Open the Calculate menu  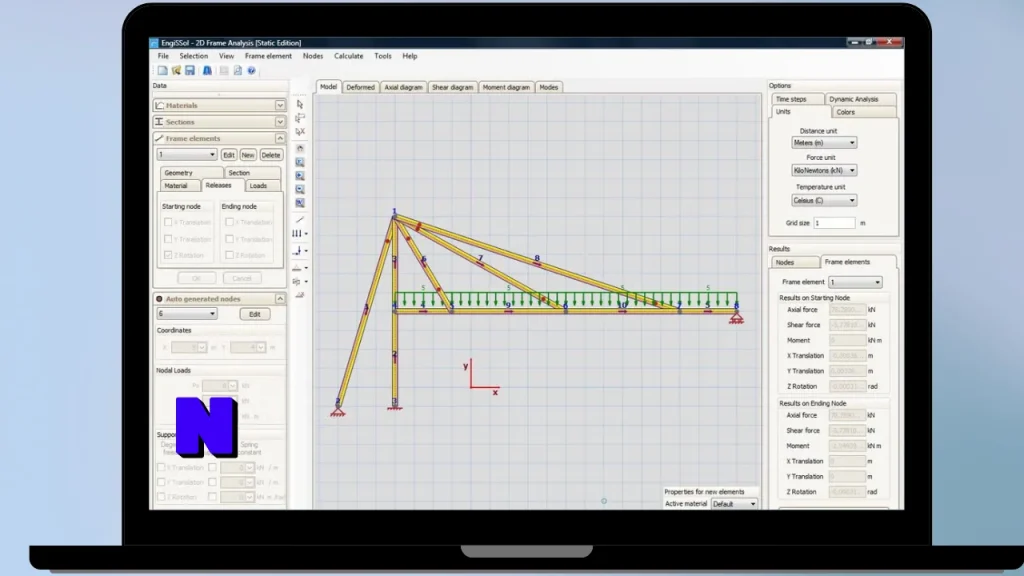[349, 56]
